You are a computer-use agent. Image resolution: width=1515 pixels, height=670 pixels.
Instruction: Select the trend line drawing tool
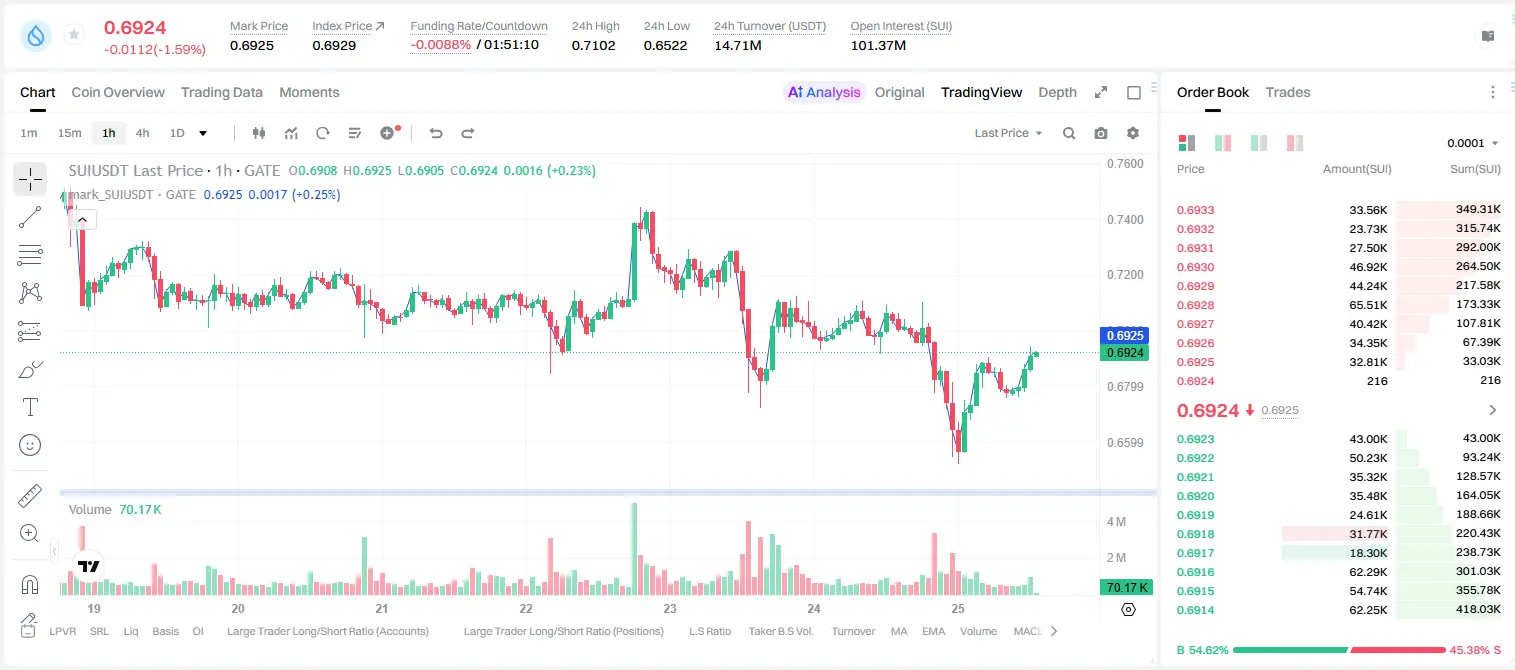coord(30,217)
